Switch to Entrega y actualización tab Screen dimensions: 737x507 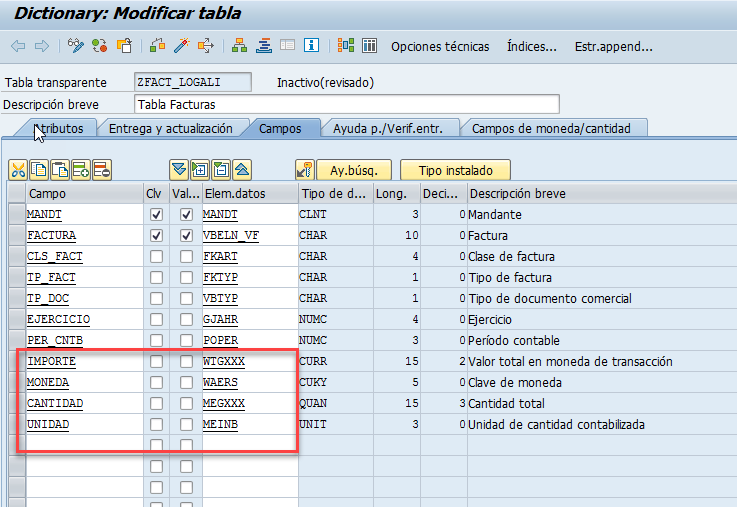click(171, 128)
